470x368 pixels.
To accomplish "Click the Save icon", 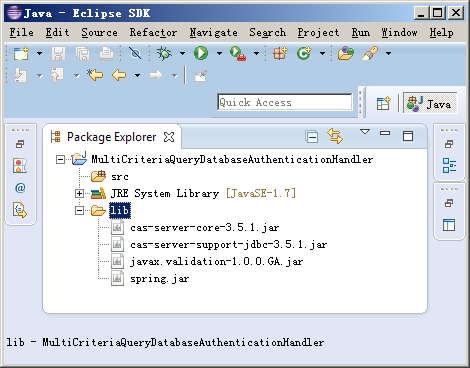I will tap(58, 53).
